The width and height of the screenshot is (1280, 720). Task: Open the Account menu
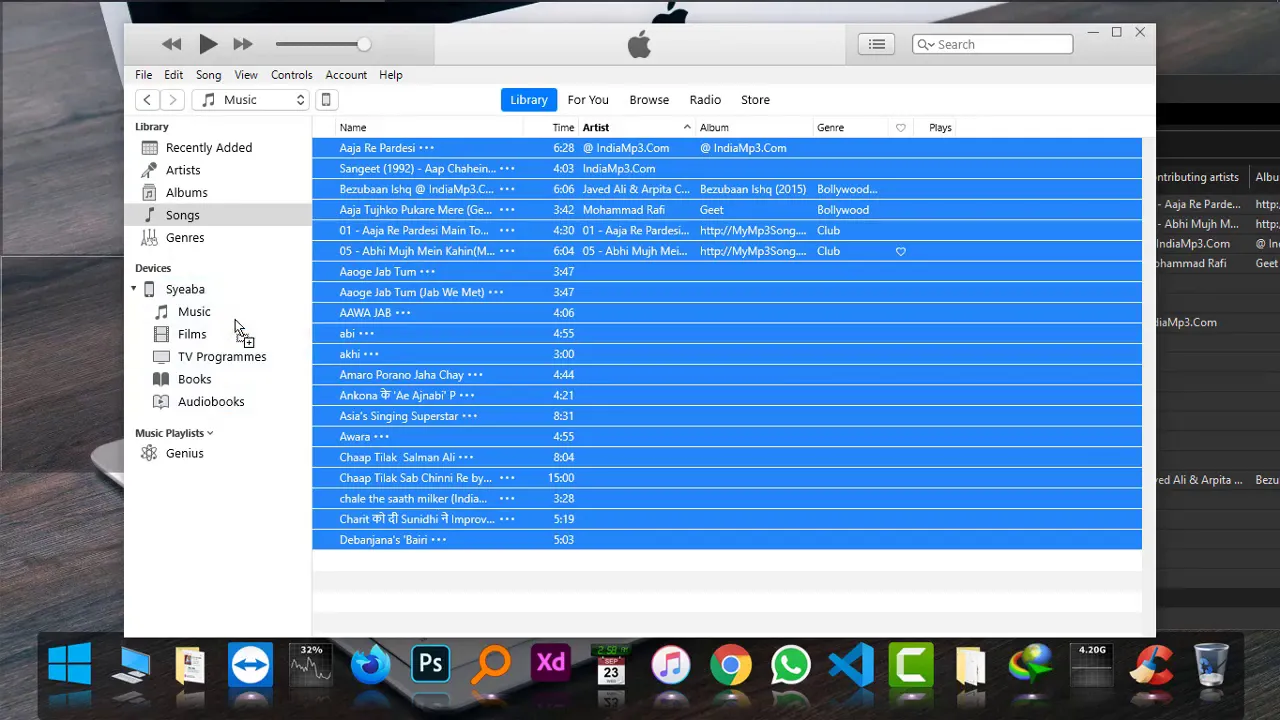(x=346, y=75)
